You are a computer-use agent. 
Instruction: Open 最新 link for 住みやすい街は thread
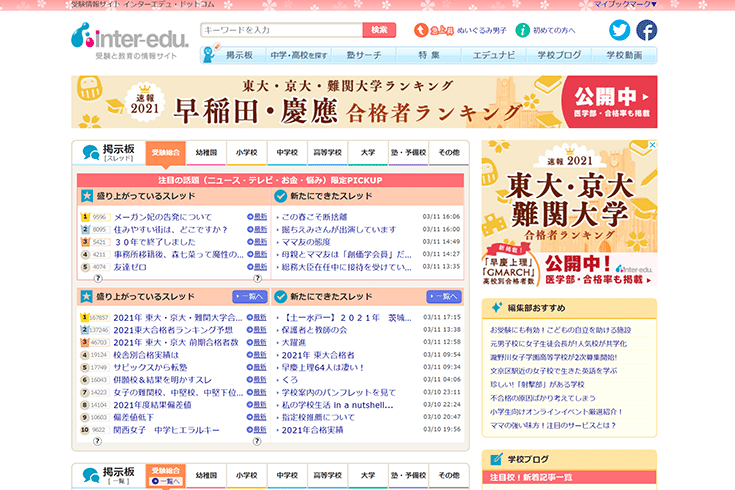(257, 229)
